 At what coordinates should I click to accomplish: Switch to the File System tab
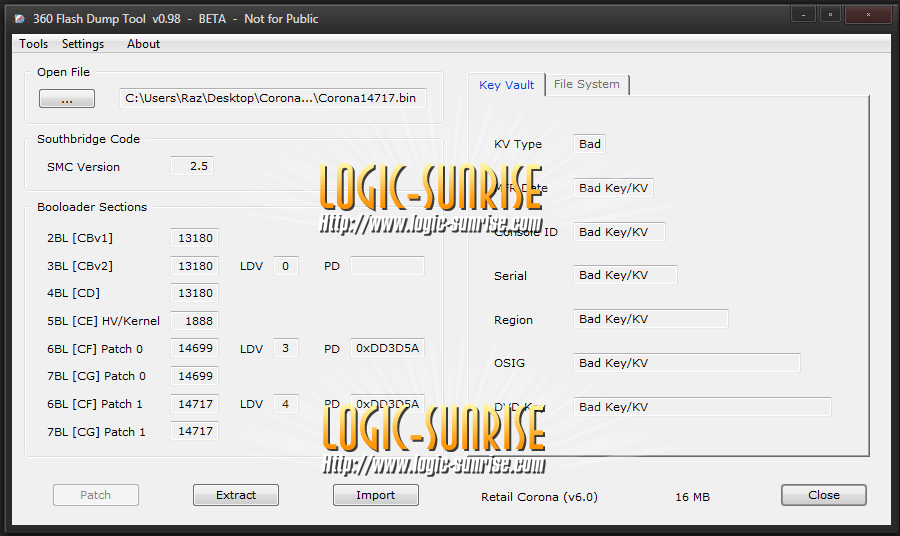587,84
